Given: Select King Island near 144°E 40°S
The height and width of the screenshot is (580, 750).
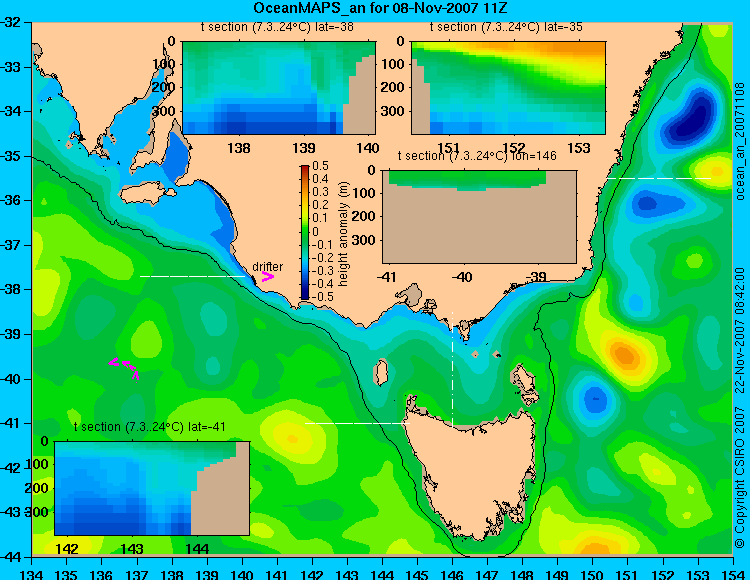Looking at the screenshot, I should coord(381,373).
